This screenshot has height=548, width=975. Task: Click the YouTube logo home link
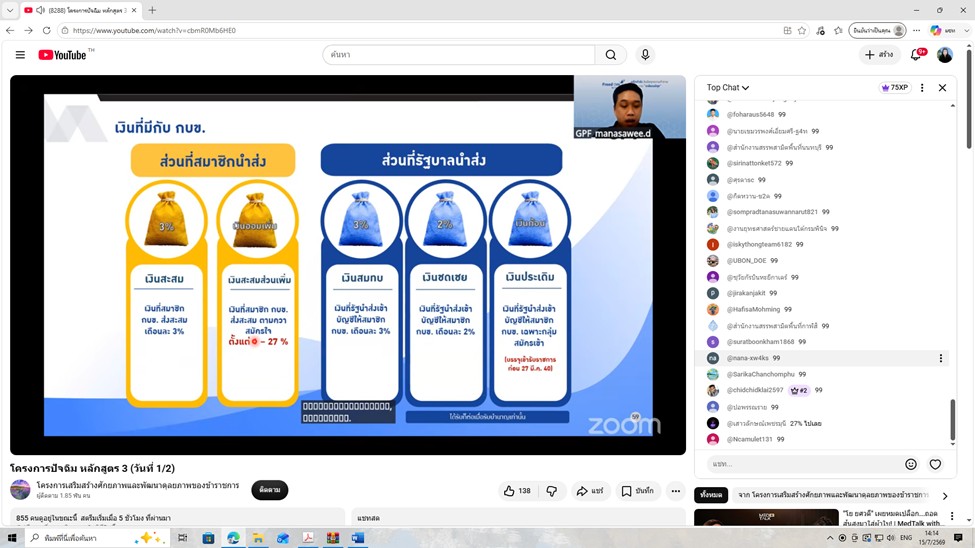62,55
